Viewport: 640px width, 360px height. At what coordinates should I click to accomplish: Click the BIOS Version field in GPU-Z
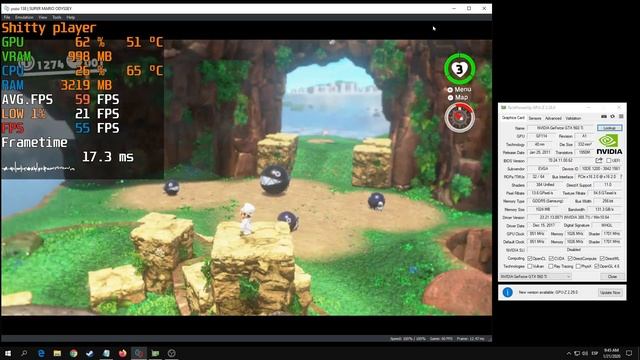pos(560,161)
